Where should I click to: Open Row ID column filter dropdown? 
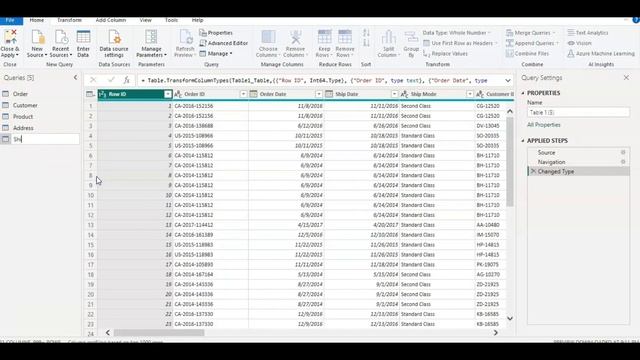168,94
